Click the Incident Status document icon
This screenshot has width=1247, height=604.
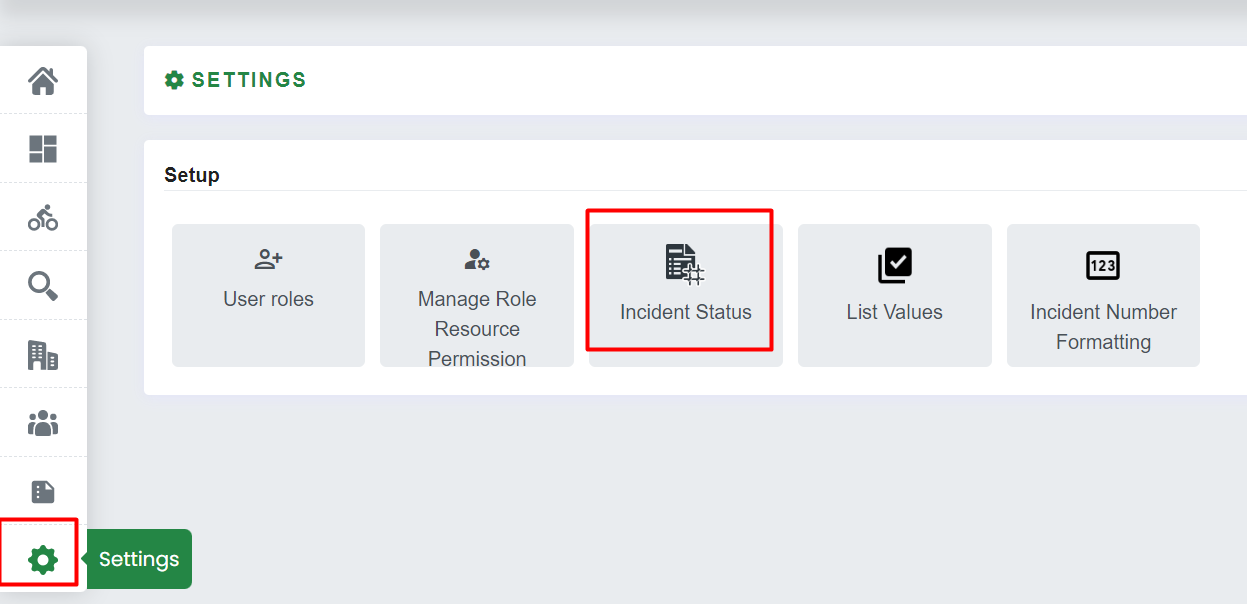683,265
